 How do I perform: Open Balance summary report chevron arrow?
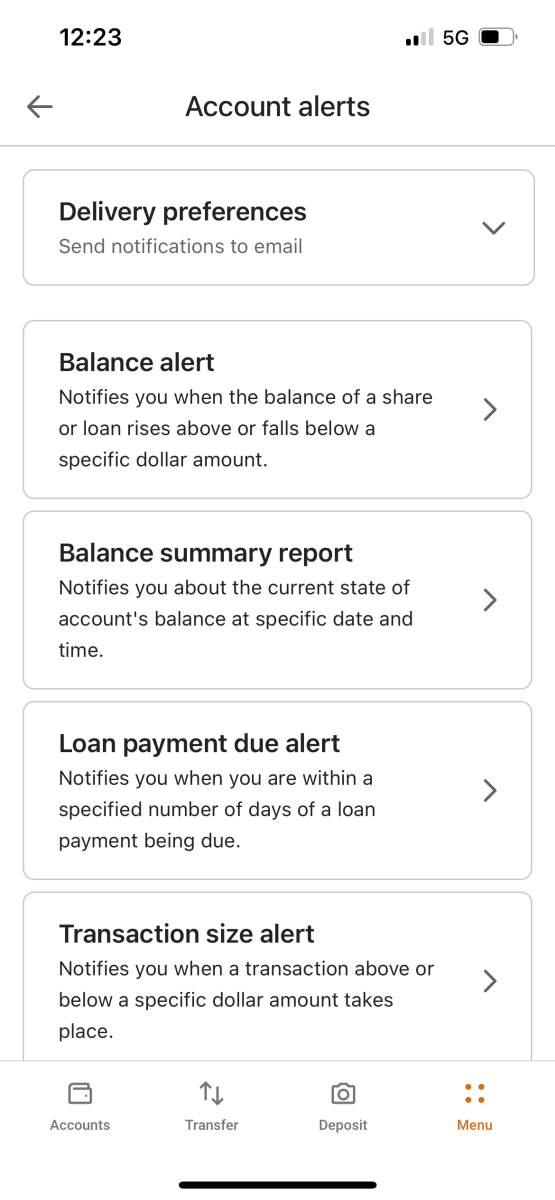[x=490, y=600]
